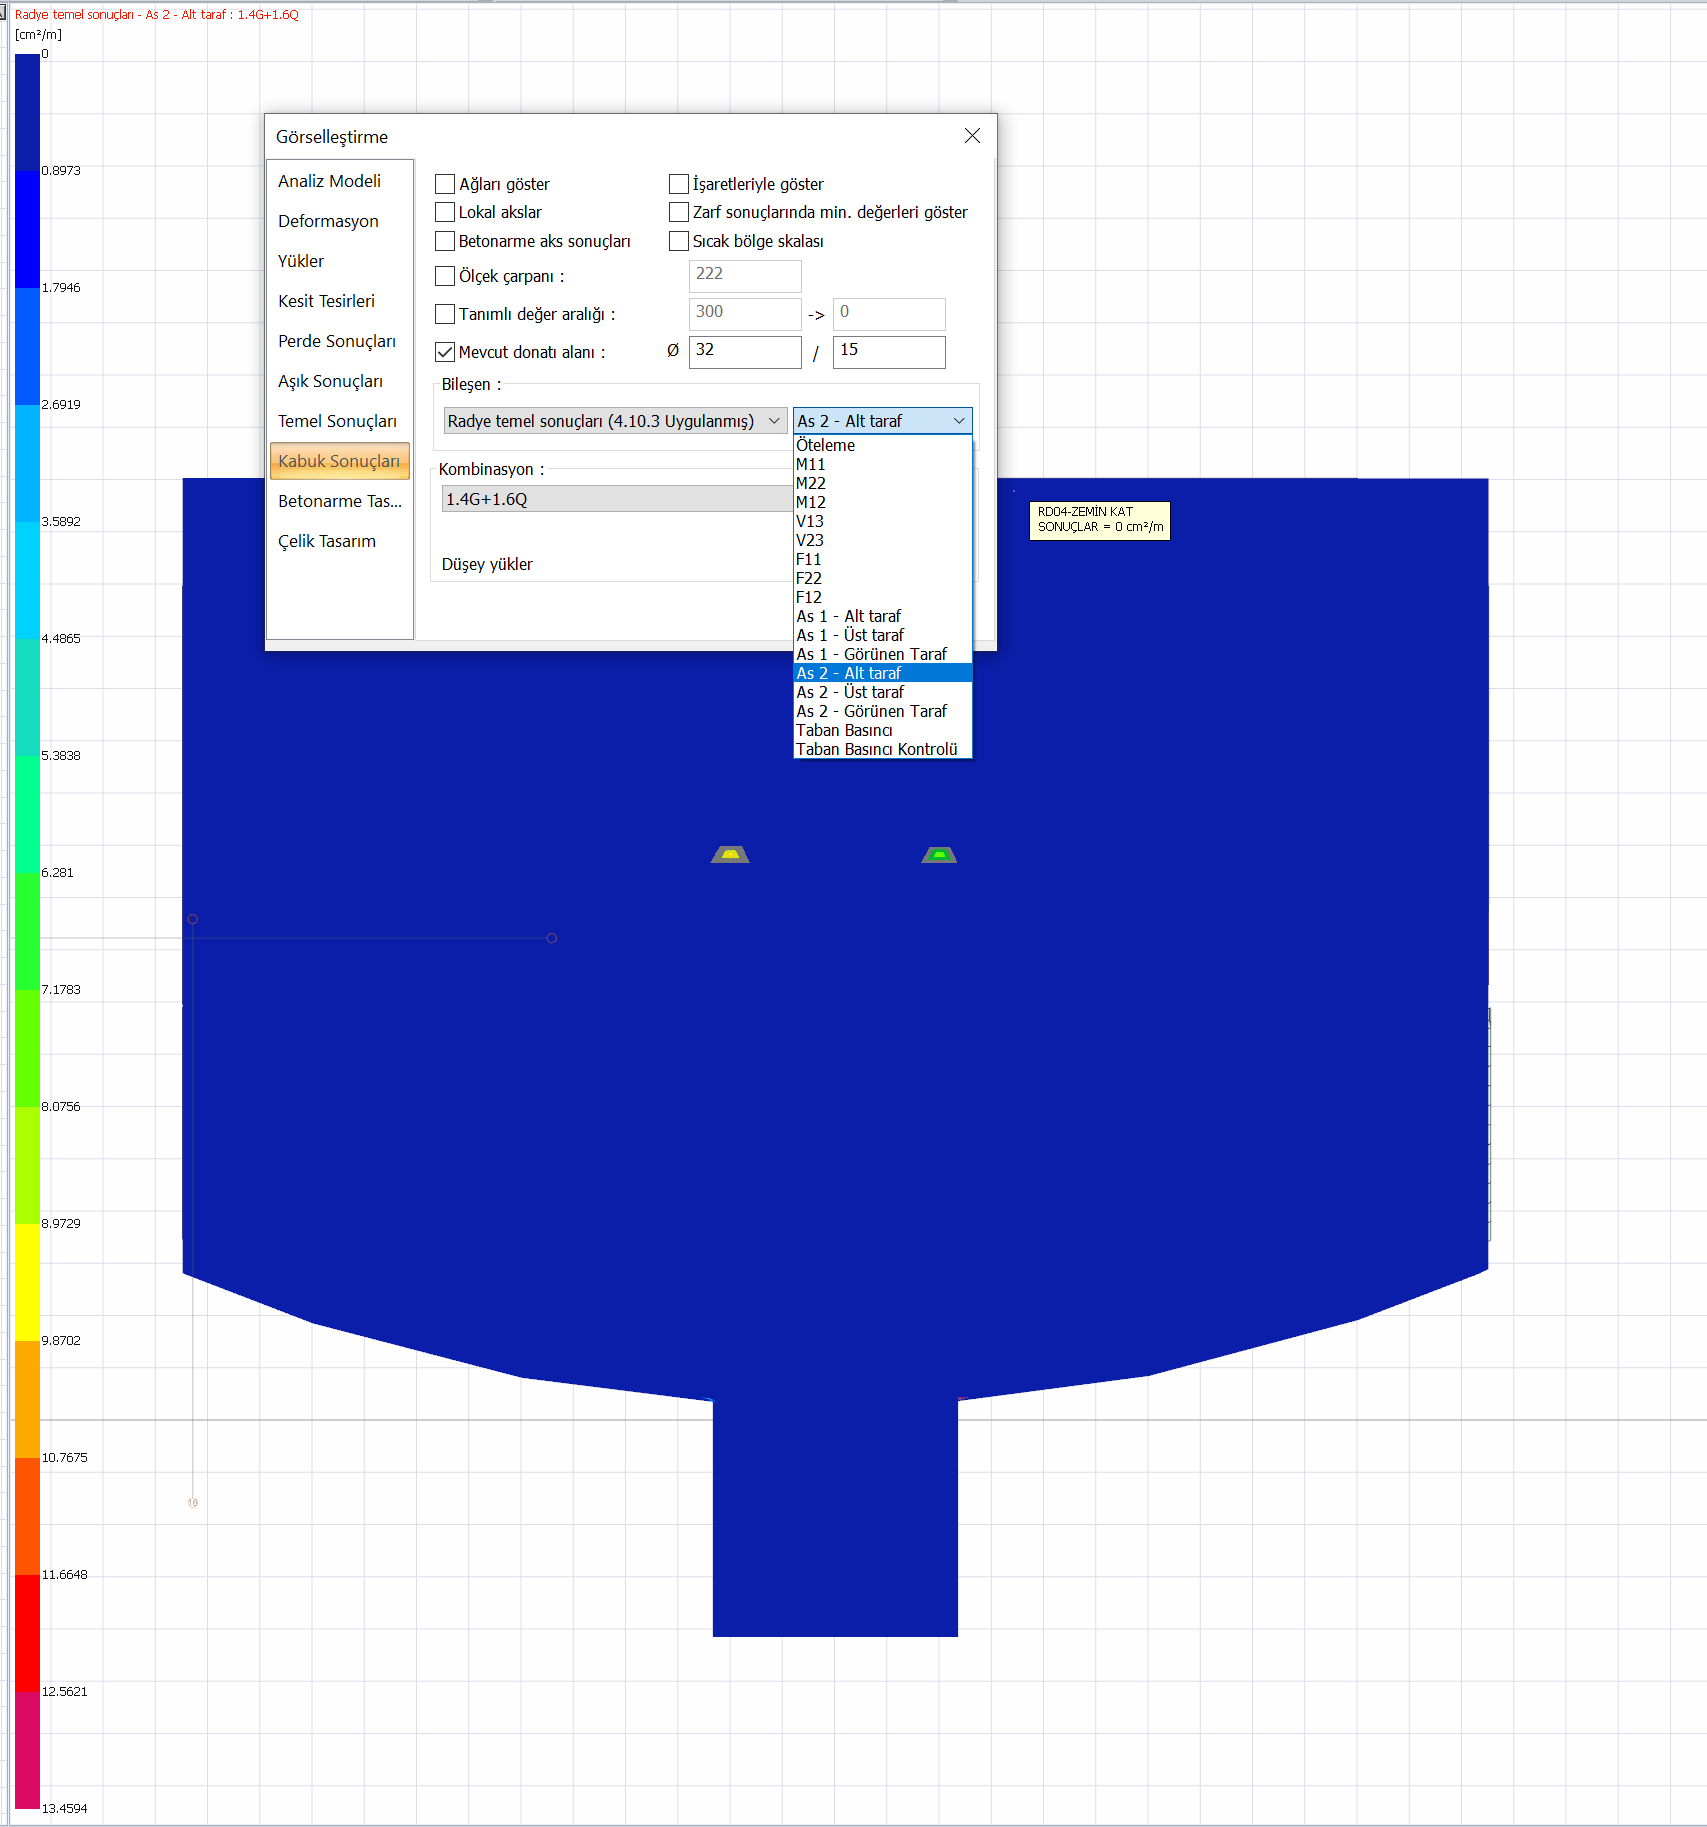The height and width of the screenshot is (1827, 1707).
Task: Enable the Ağları göster checkbox
Action: pyautogui.click(x=445, y=184)
